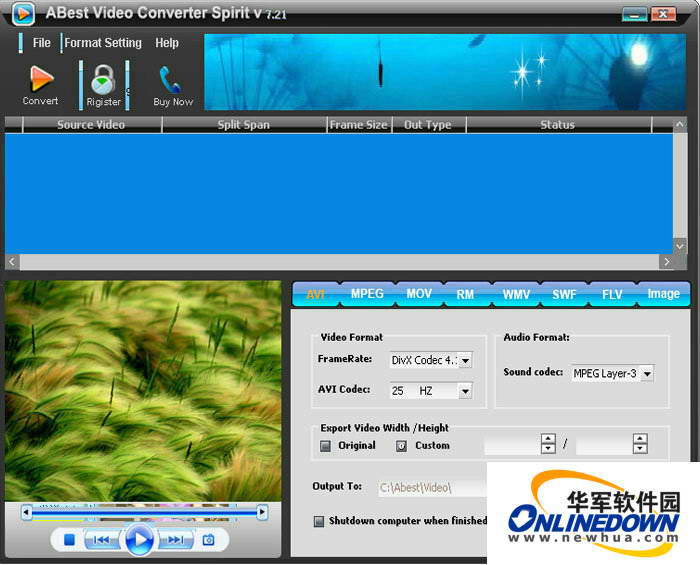This screenshot has height=565, width=700.
Task: Click the Convert play-arrow icon
Action: pyautogui.click(x=41, y=79)
